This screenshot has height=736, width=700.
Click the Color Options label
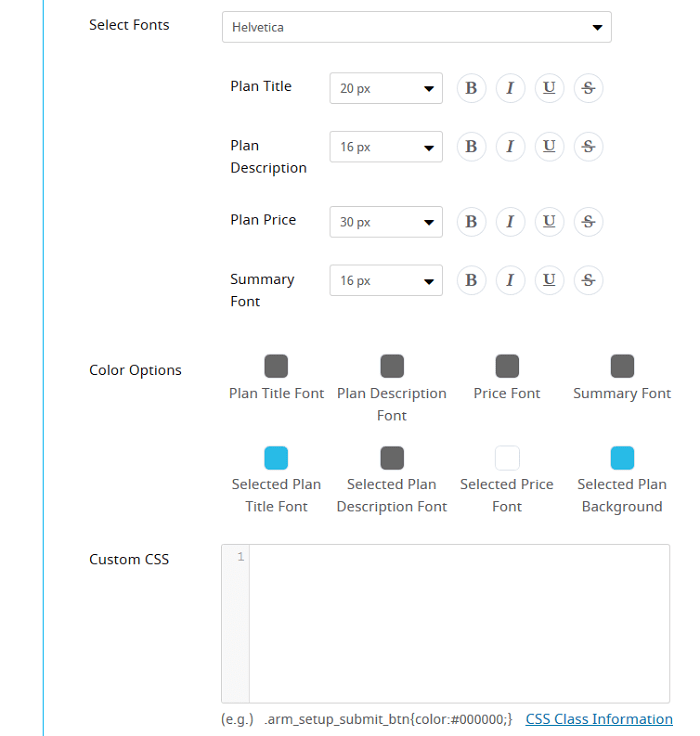[135, 370]
